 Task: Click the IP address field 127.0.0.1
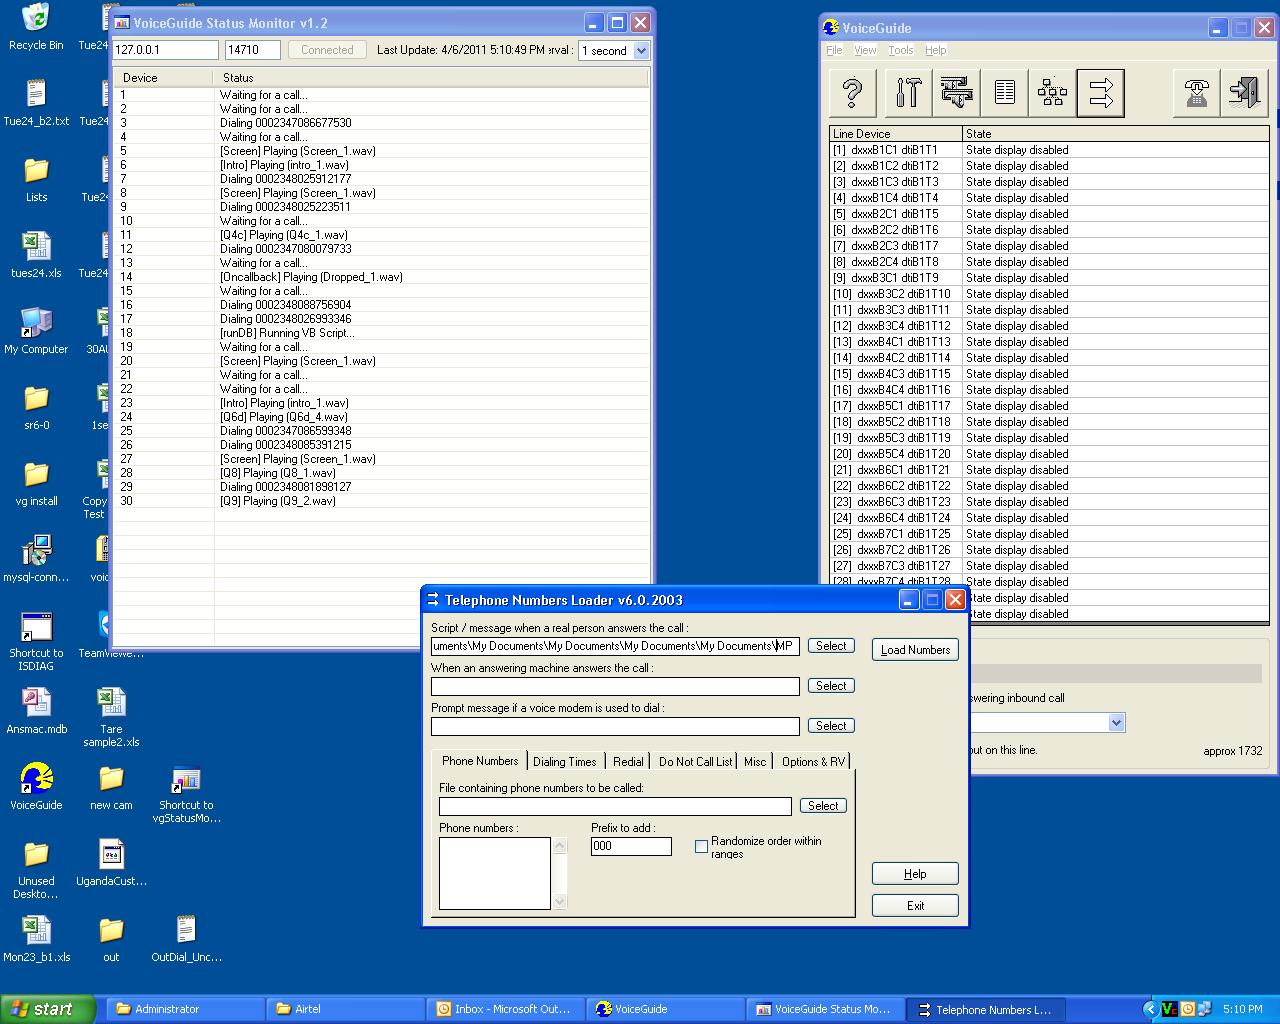(x=165, y=50)
